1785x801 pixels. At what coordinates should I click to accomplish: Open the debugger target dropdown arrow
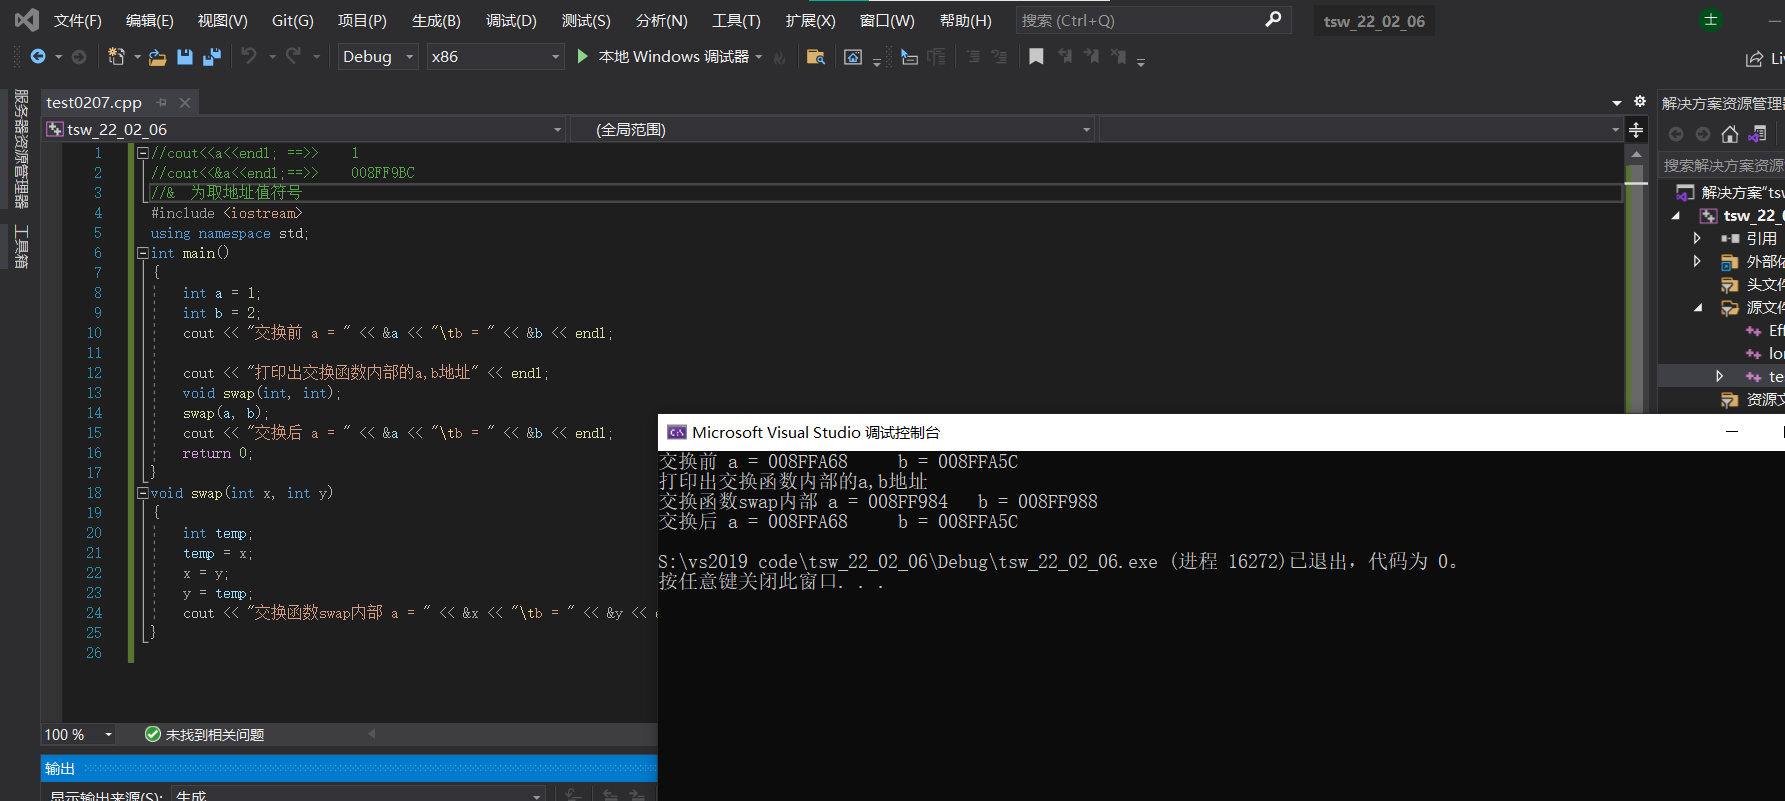click(759, 57)
